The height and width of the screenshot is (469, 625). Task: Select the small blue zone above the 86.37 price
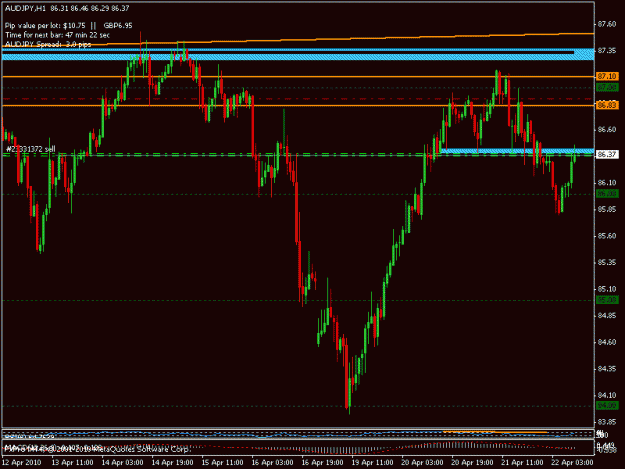[x=517, y=151]
